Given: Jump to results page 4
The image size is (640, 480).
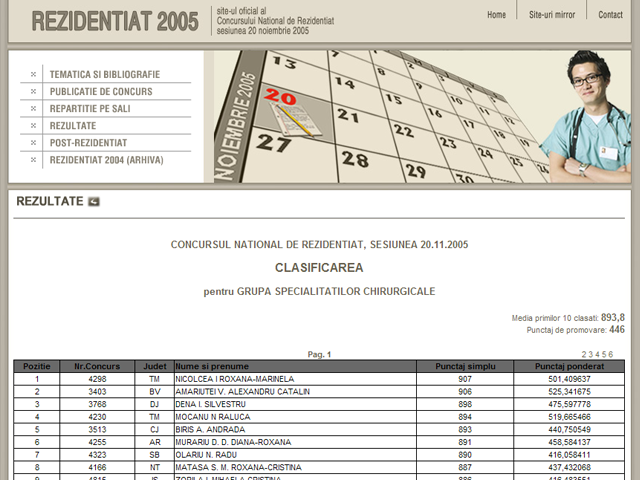Looking at the screenshot, I should [598, 354].
